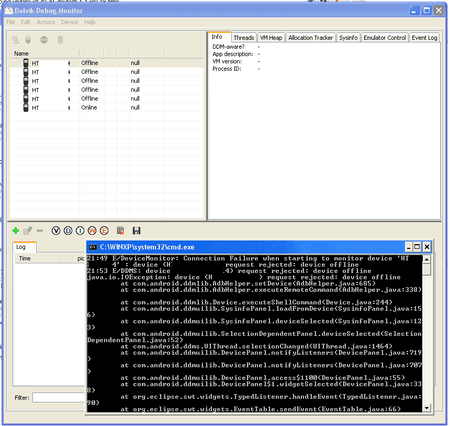Switch to the VM Heap tab
Screen dimensions: 450x426
click(271, 38)
